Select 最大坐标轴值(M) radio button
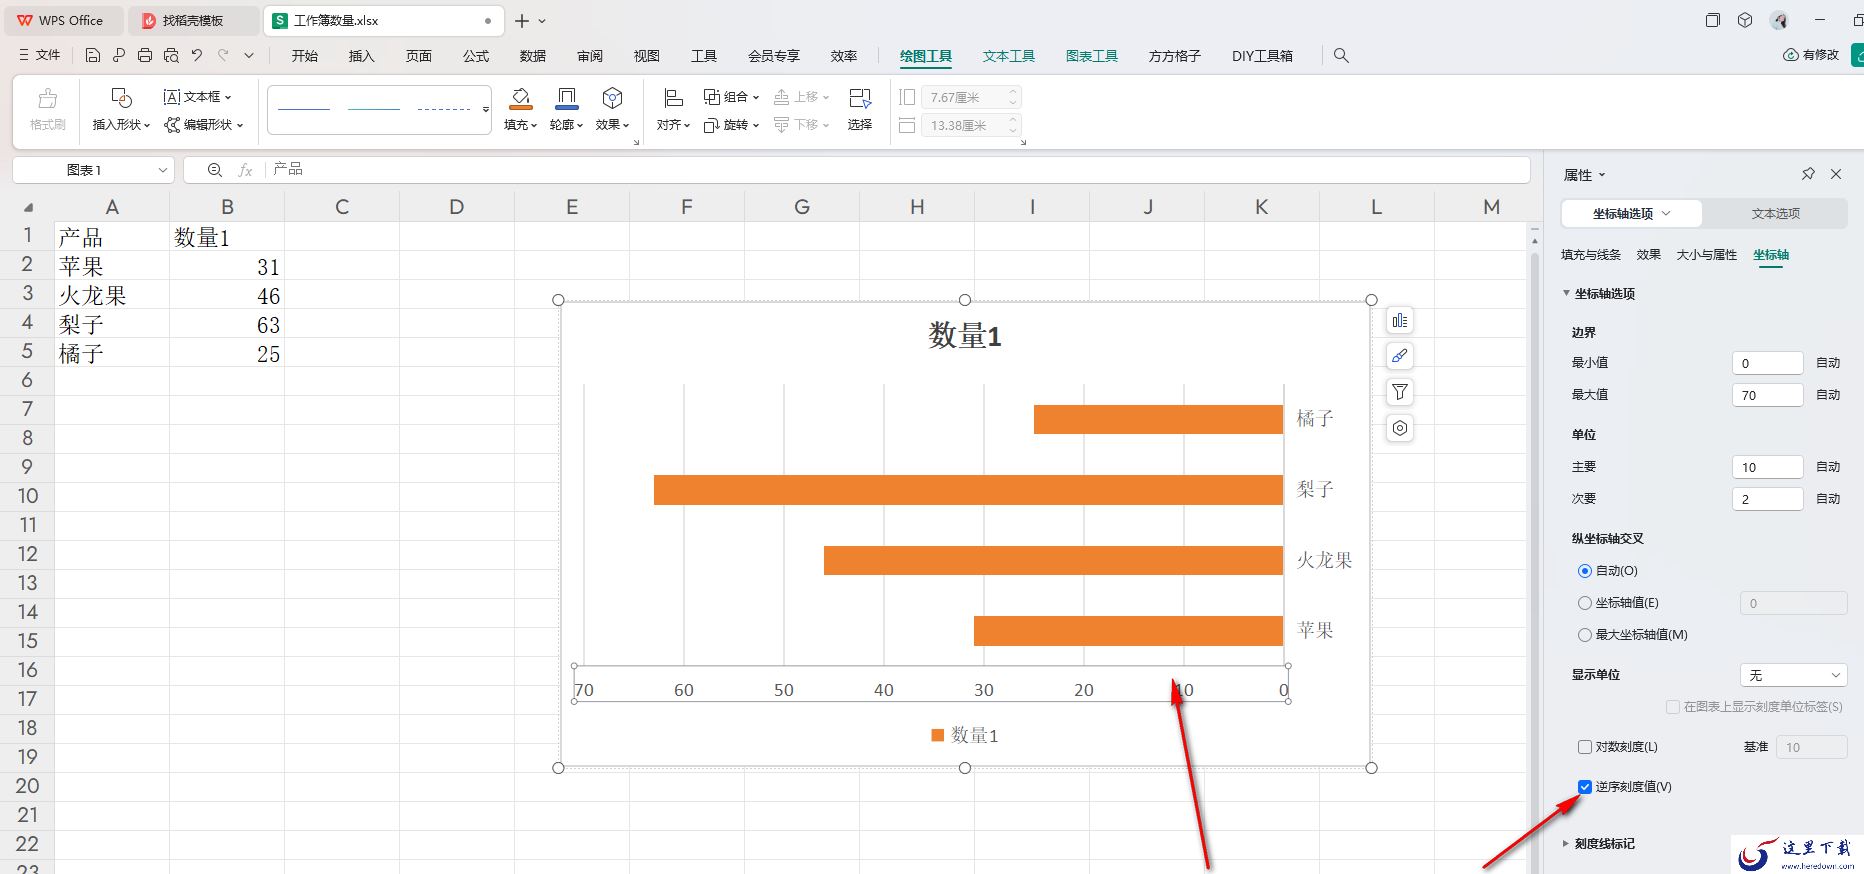Screen dimensions: 1864x874 (1585, 635)
